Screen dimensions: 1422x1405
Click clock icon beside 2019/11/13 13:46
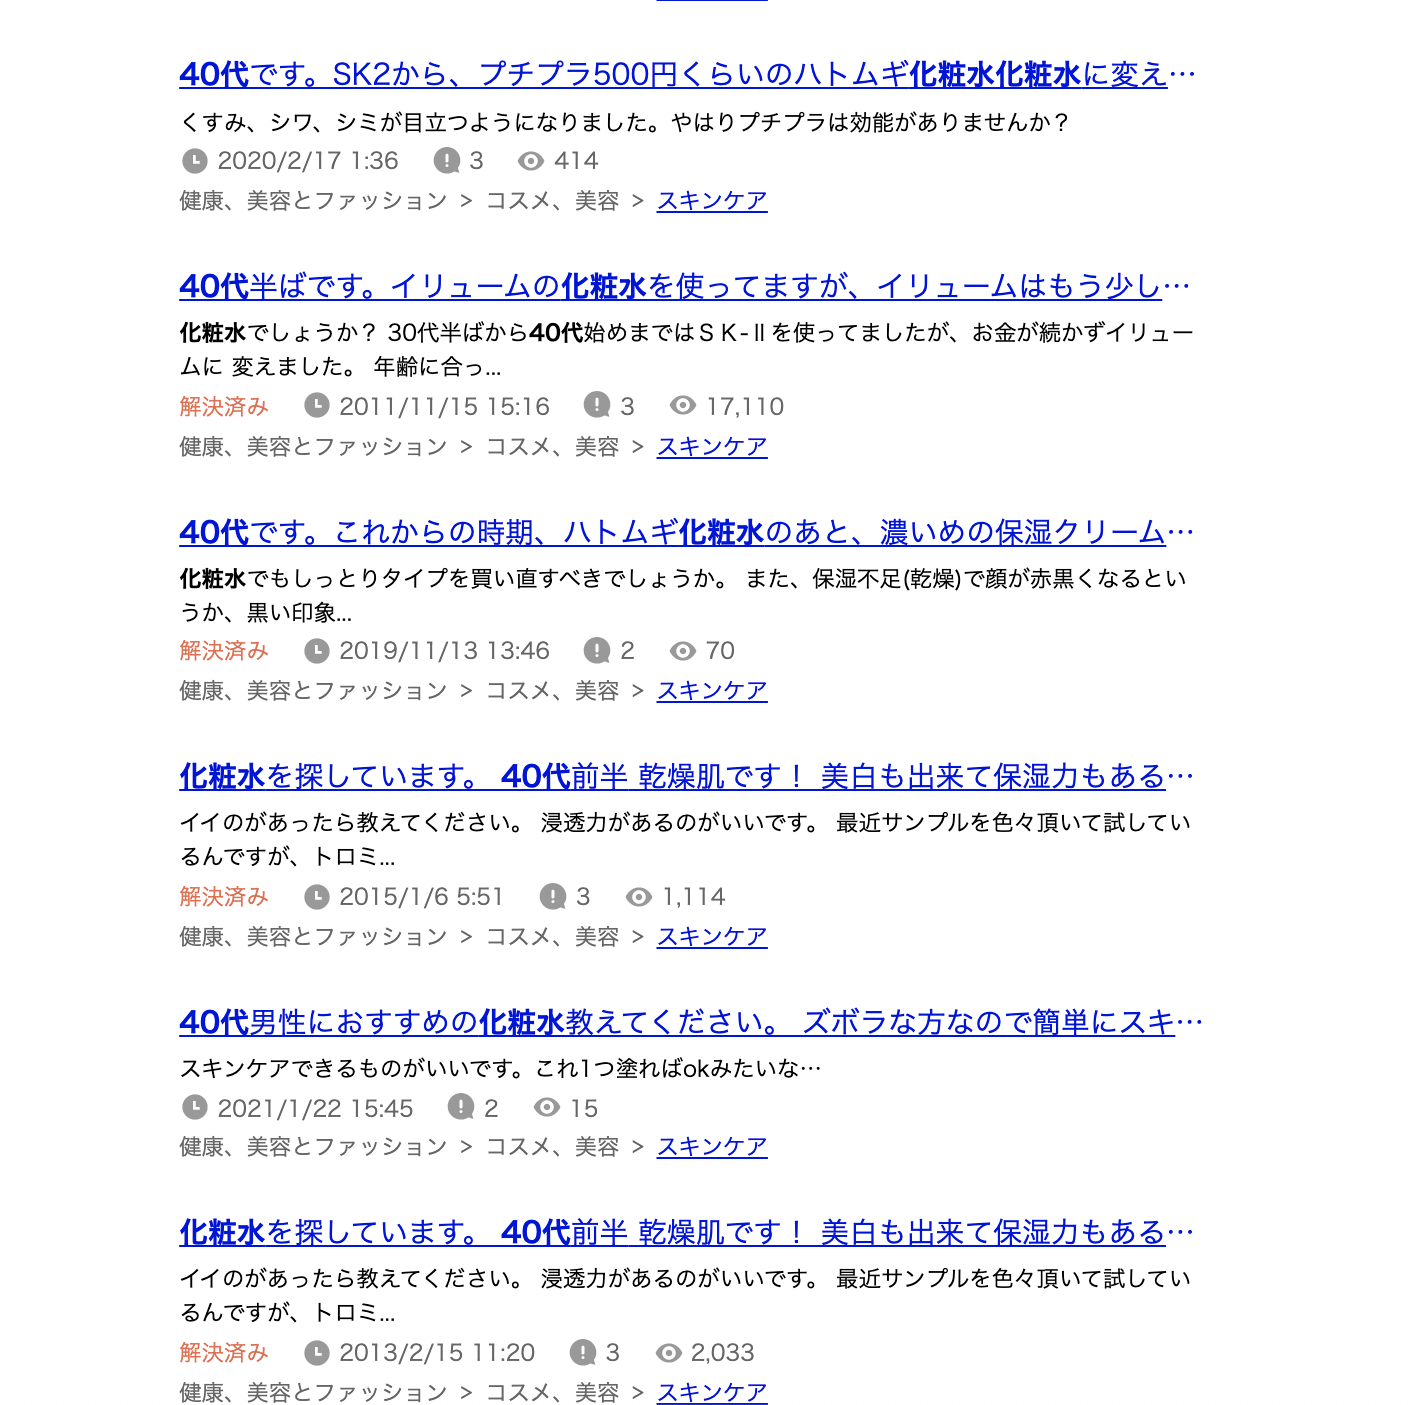[x=317, y=651]
